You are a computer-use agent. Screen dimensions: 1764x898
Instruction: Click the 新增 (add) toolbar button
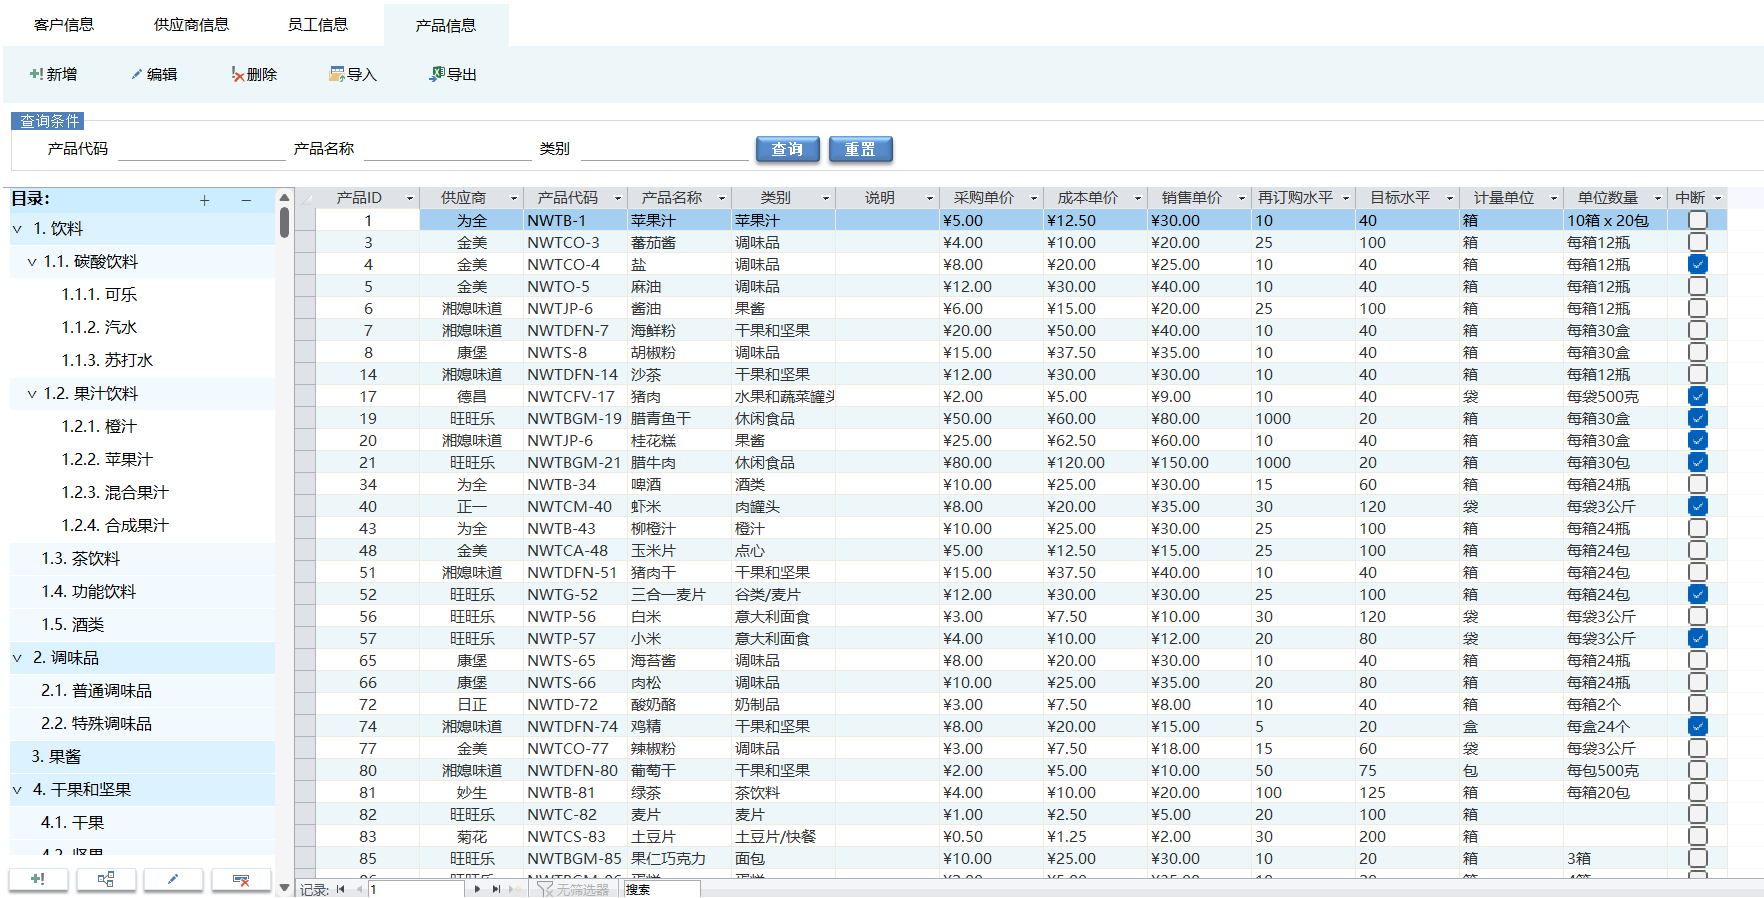coord(54,74)
